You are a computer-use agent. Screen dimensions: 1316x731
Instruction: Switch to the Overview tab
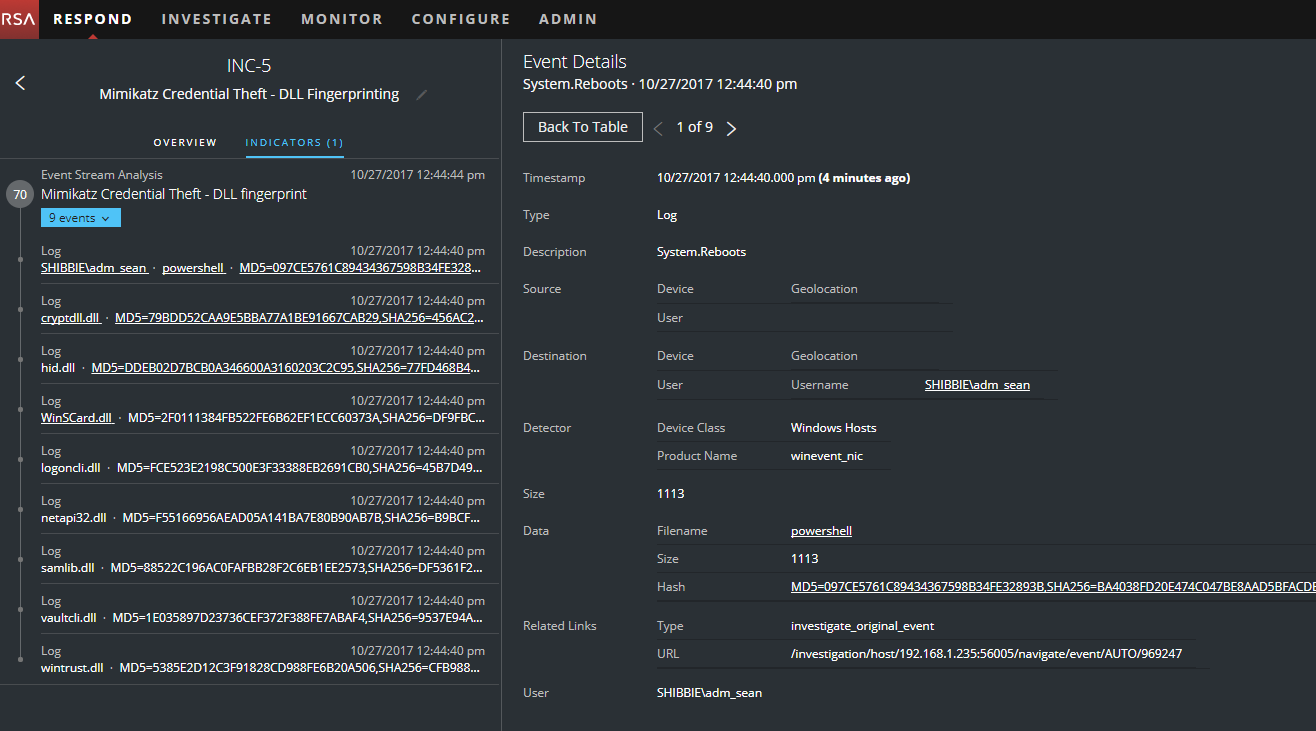185,143
